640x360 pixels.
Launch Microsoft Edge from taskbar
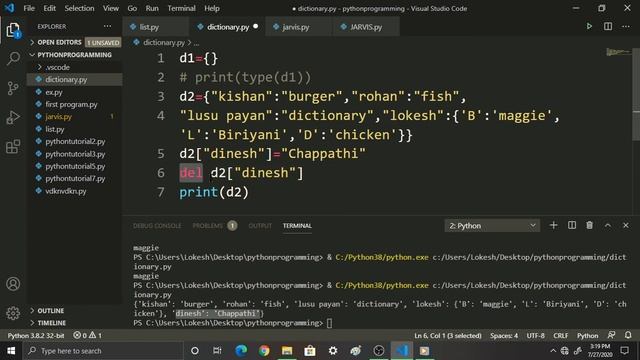(x=241, y=351)
